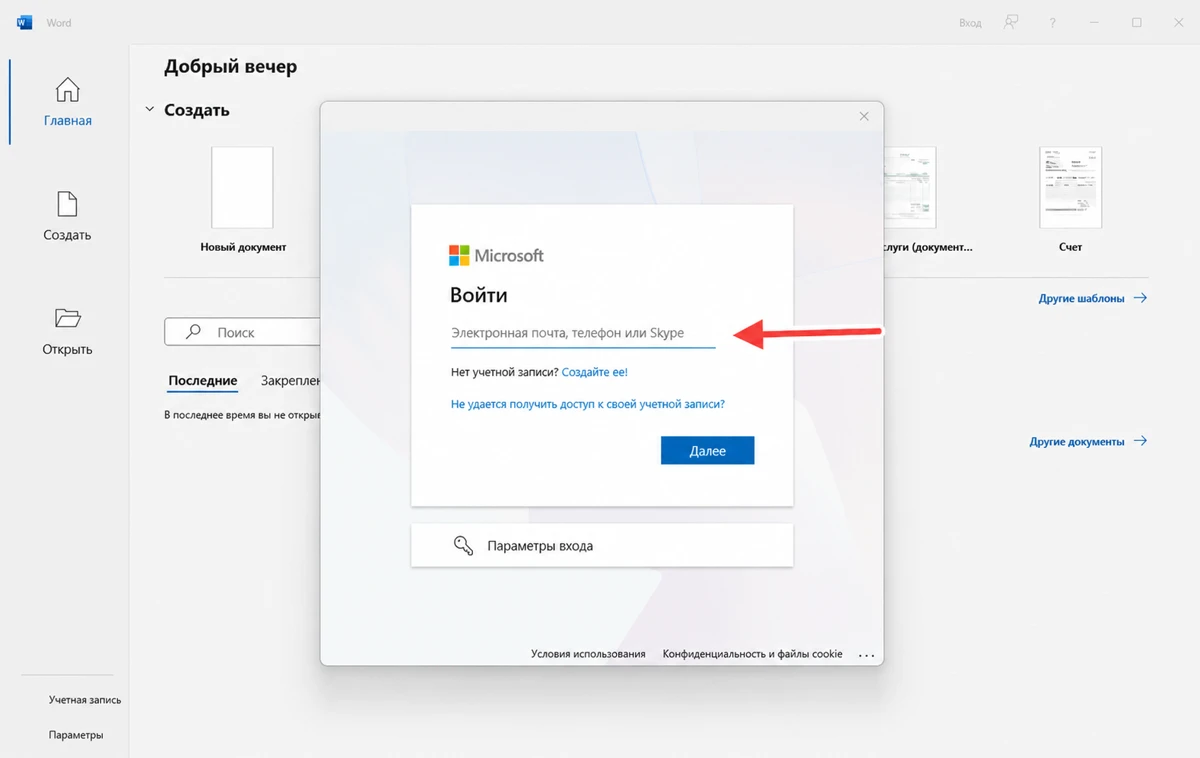The height and width of the screenshot is (758, 1200).
Task: Click the Word logo in title bar
Action: [x=25, y=22]
